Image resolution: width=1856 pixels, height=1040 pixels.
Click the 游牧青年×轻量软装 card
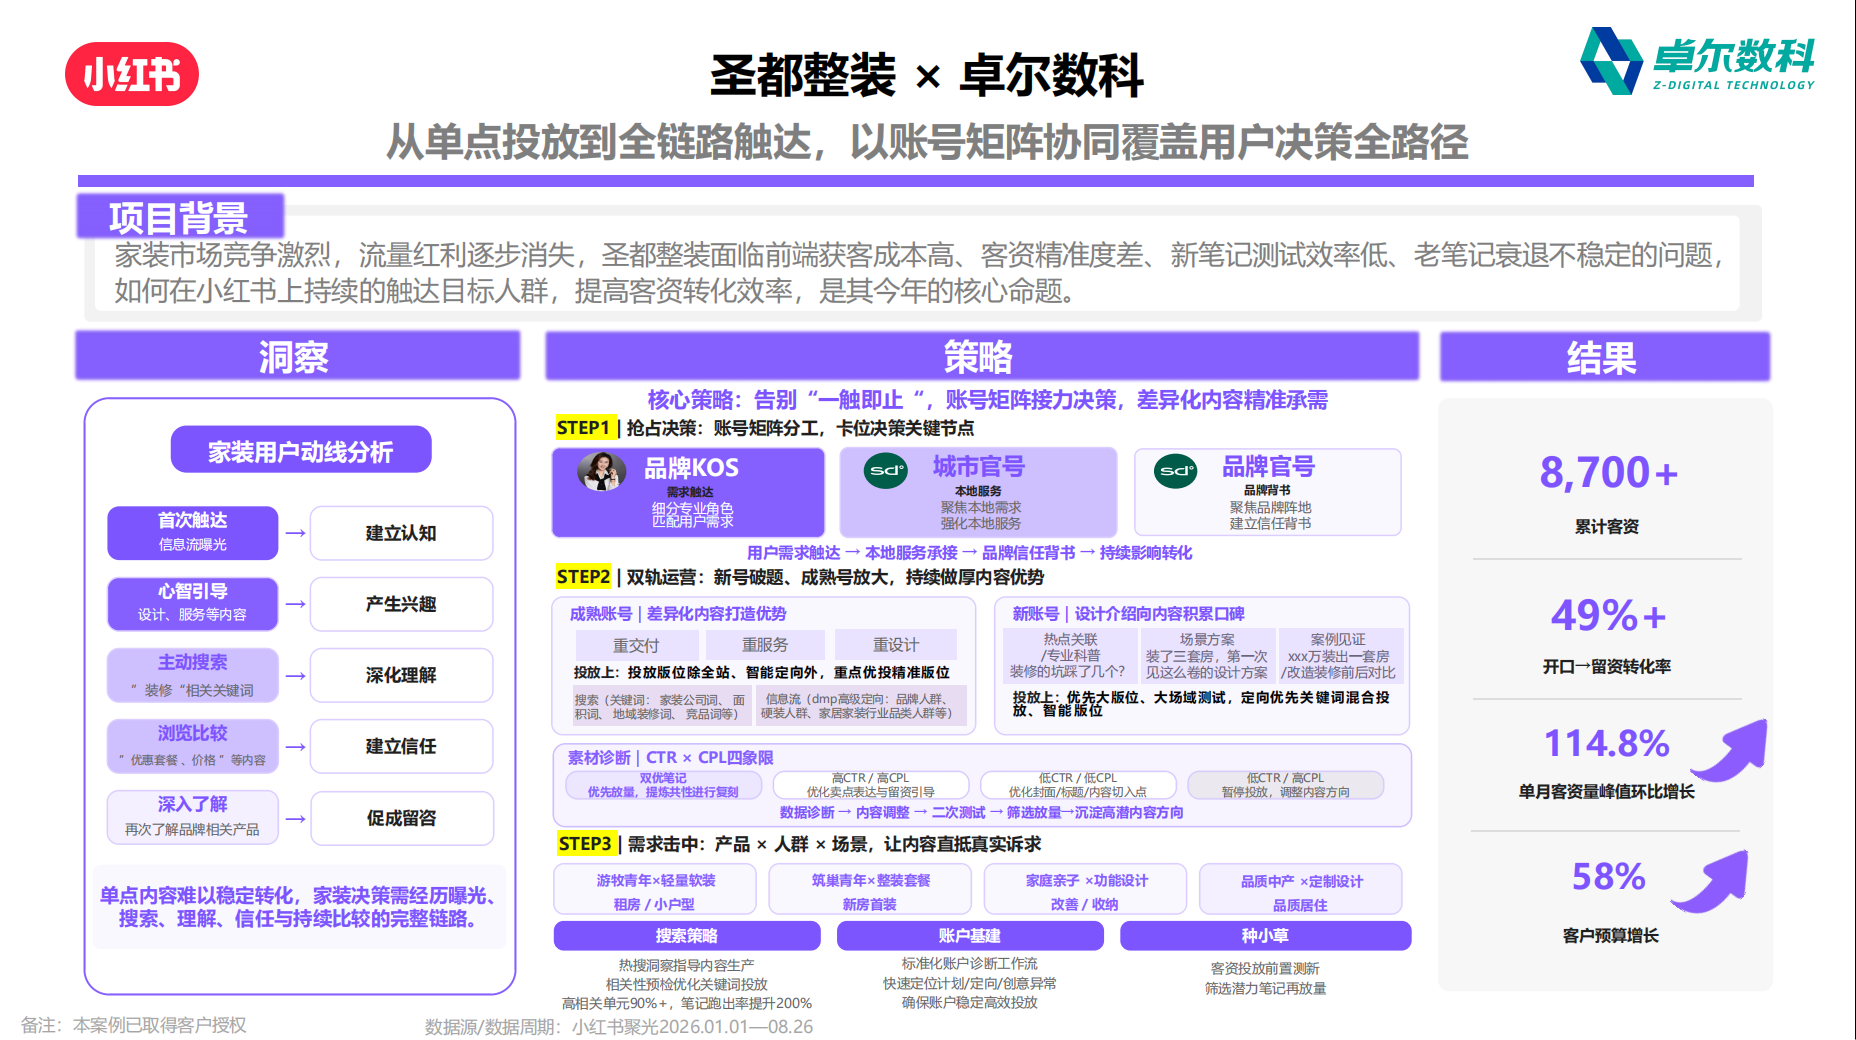click(655, 890)
